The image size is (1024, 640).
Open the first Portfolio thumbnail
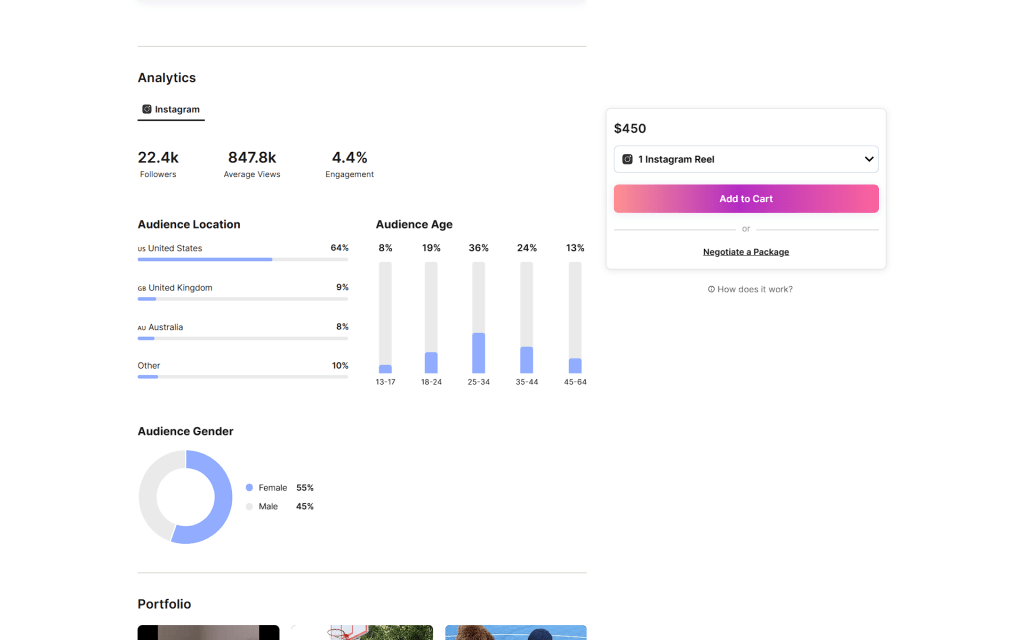(x=208, y=632)
